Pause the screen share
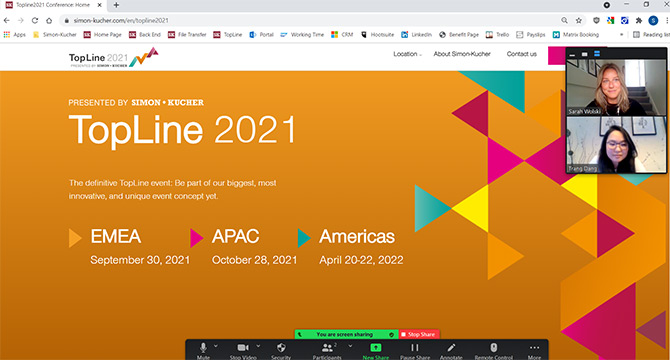 pyautogui.click(x=415, y=350)
